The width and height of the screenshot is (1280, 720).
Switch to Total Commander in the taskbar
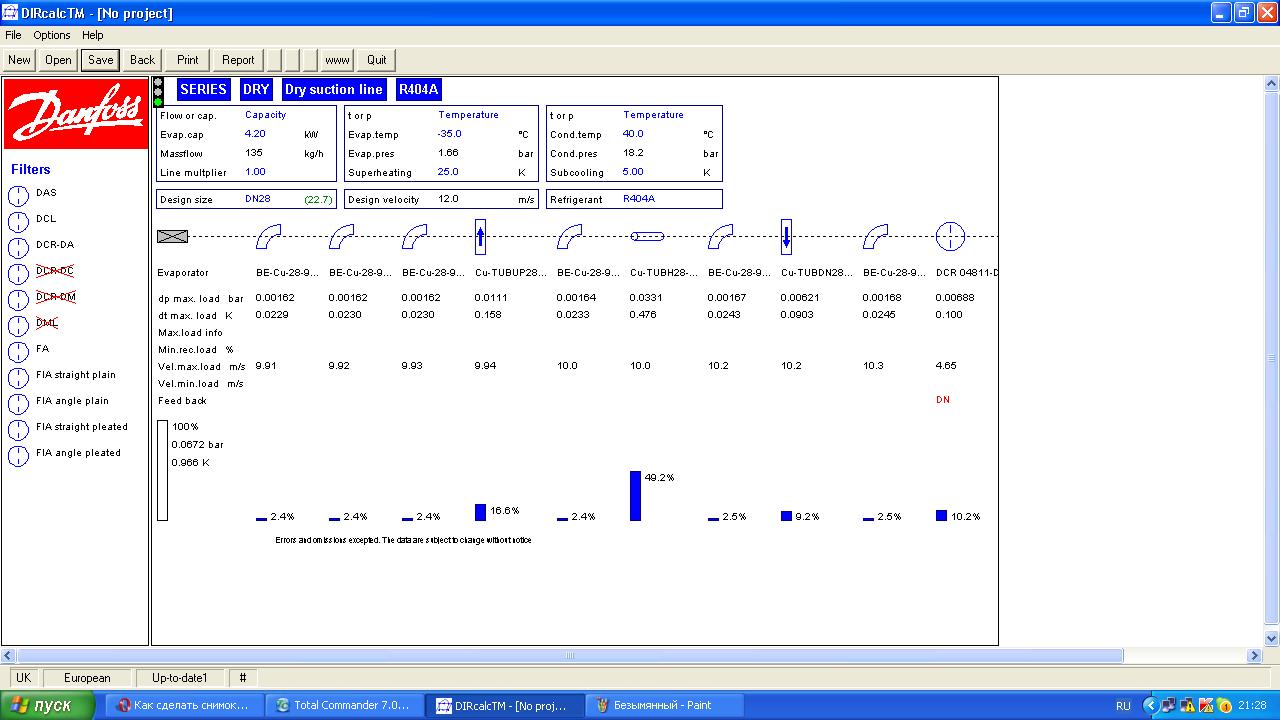[x=344, y=705]
